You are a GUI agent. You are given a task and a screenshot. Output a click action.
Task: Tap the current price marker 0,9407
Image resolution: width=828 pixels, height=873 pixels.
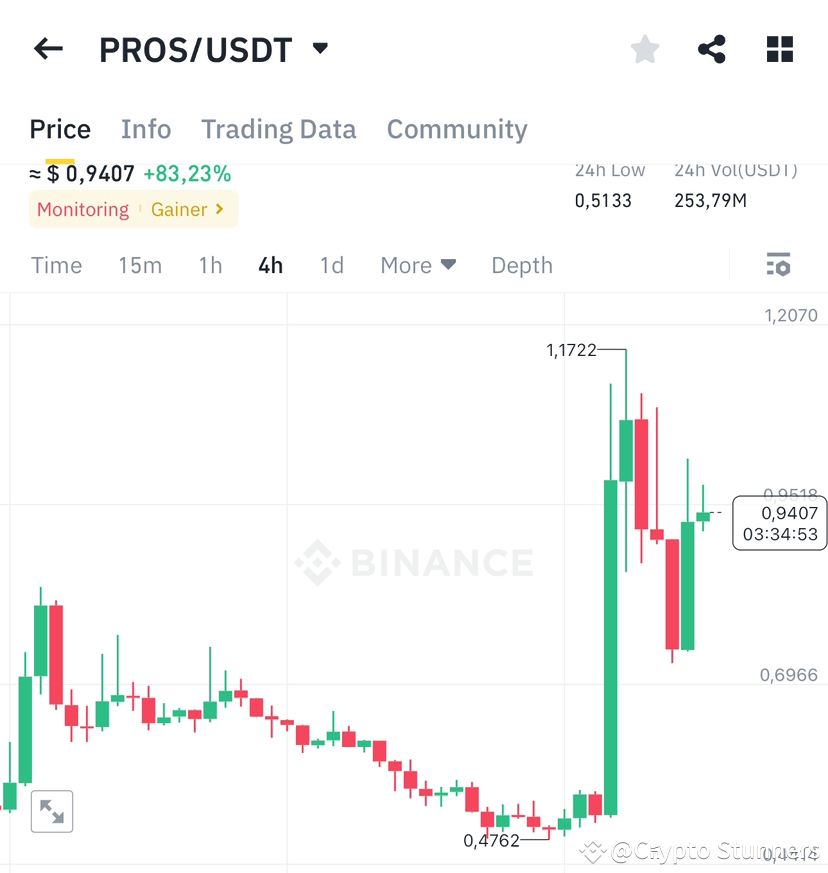tap(779, 523)
